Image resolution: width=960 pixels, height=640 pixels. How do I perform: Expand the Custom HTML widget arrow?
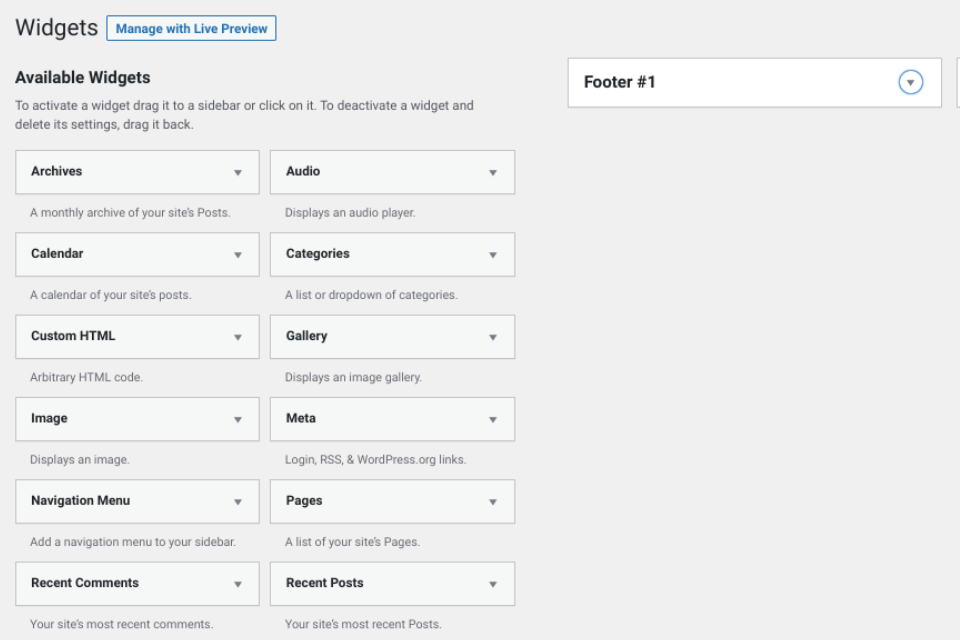click(x=238, y=337)
